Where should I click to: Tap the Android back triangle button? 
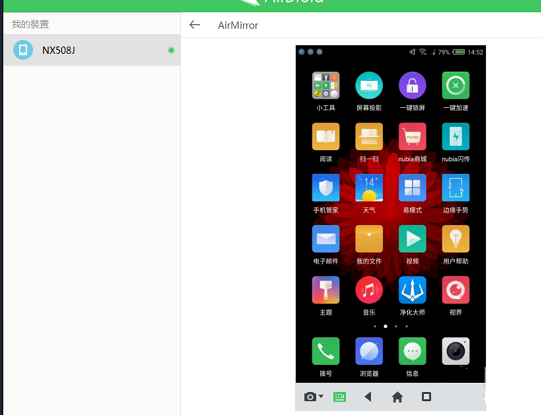point(368,397)
